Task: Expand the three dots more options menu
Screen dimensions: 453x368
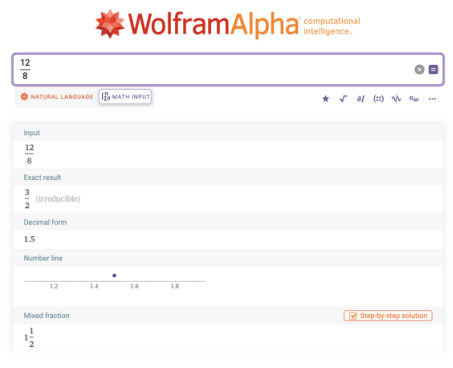Action: coord(432,99)
